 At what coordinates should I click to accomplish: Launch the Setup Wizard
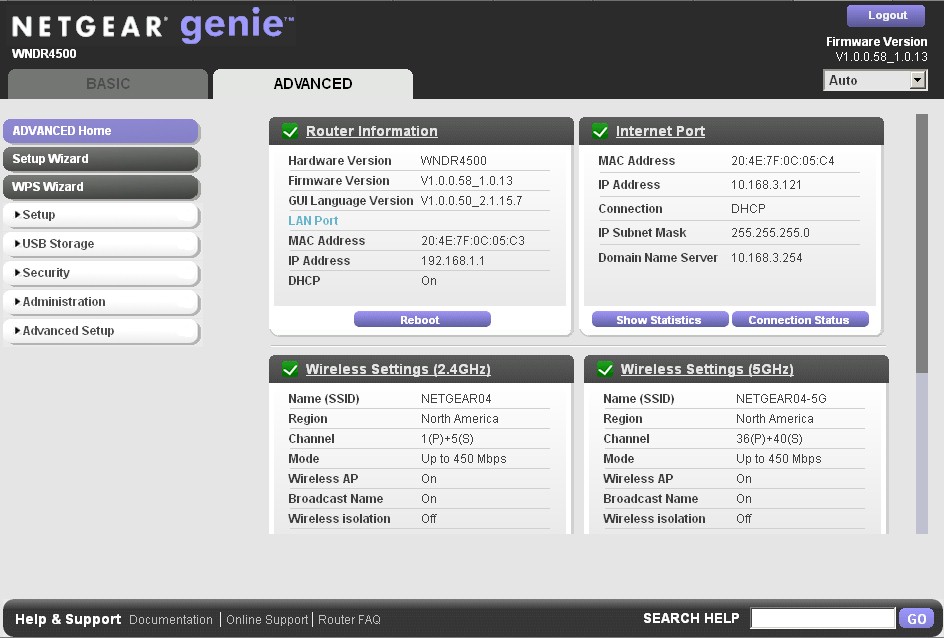[x=101, y=159]
